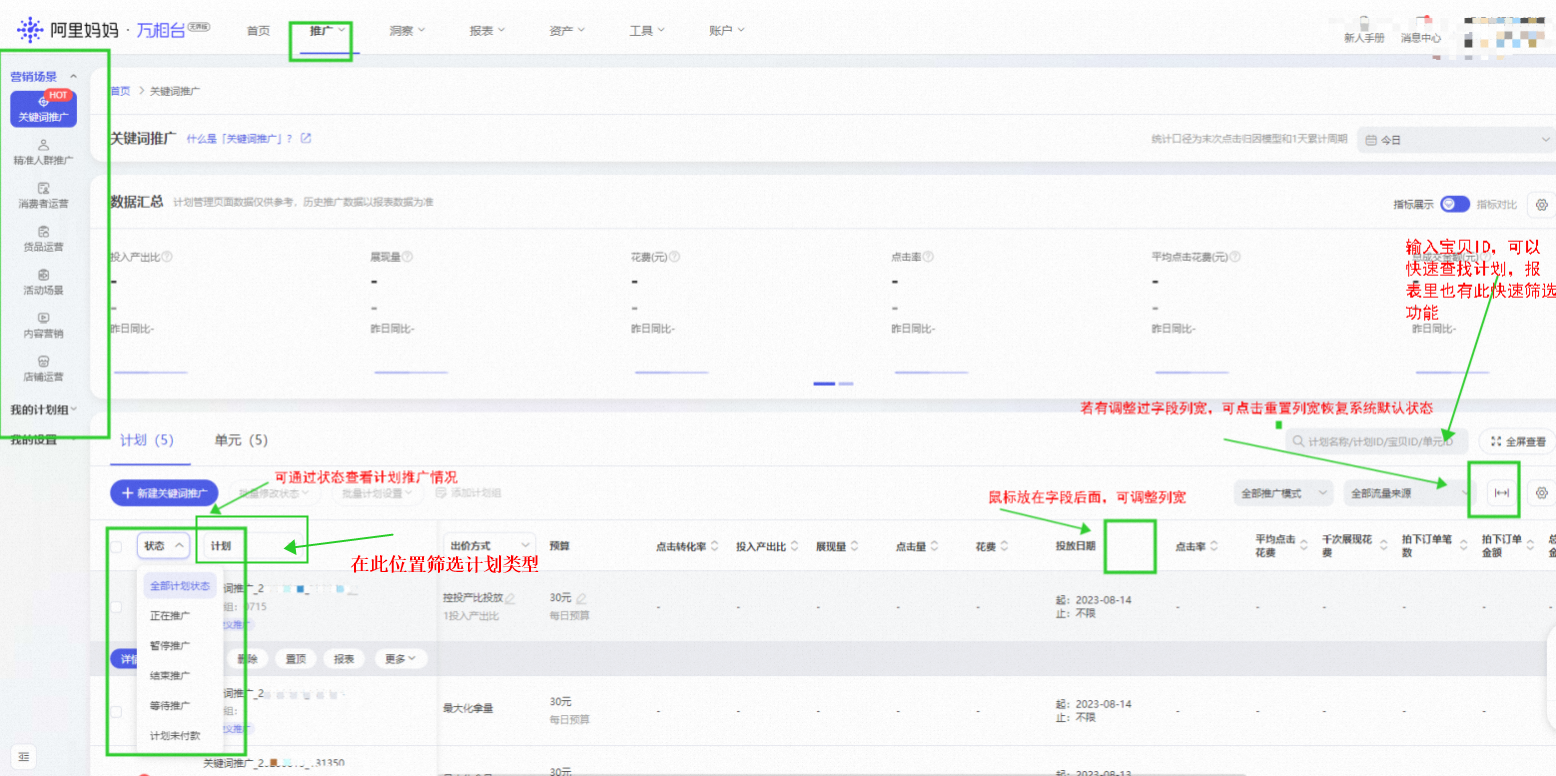Screen dimensions: 1556x776
Task: Open 消费者运营 in the sidebar
Action: click(43, 196)
